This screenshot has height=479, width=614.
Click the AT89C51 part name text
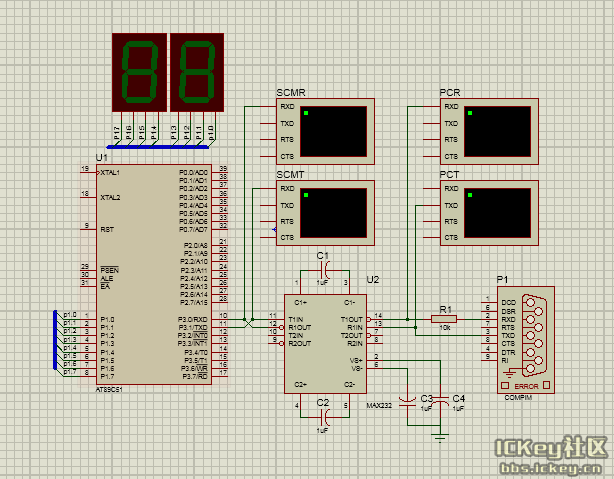pos(109,390)
